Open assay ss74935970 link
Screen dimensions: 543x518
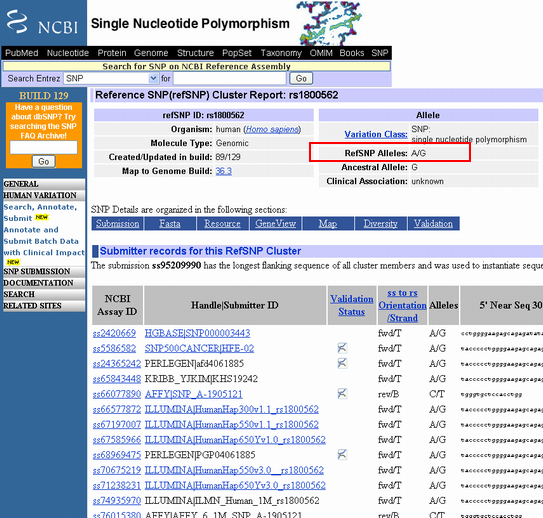(117, 501)
